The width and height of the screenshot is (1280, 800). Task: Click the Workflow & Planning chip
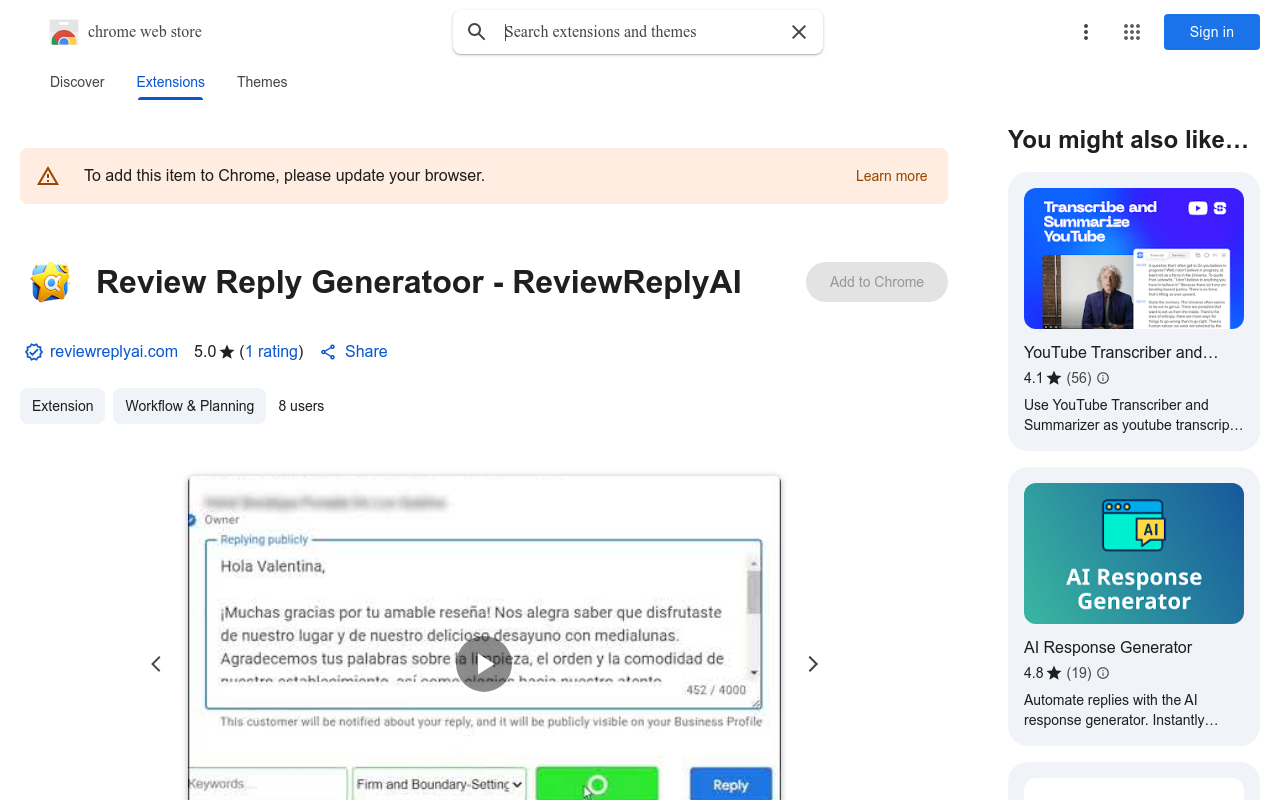coord(190,406)
